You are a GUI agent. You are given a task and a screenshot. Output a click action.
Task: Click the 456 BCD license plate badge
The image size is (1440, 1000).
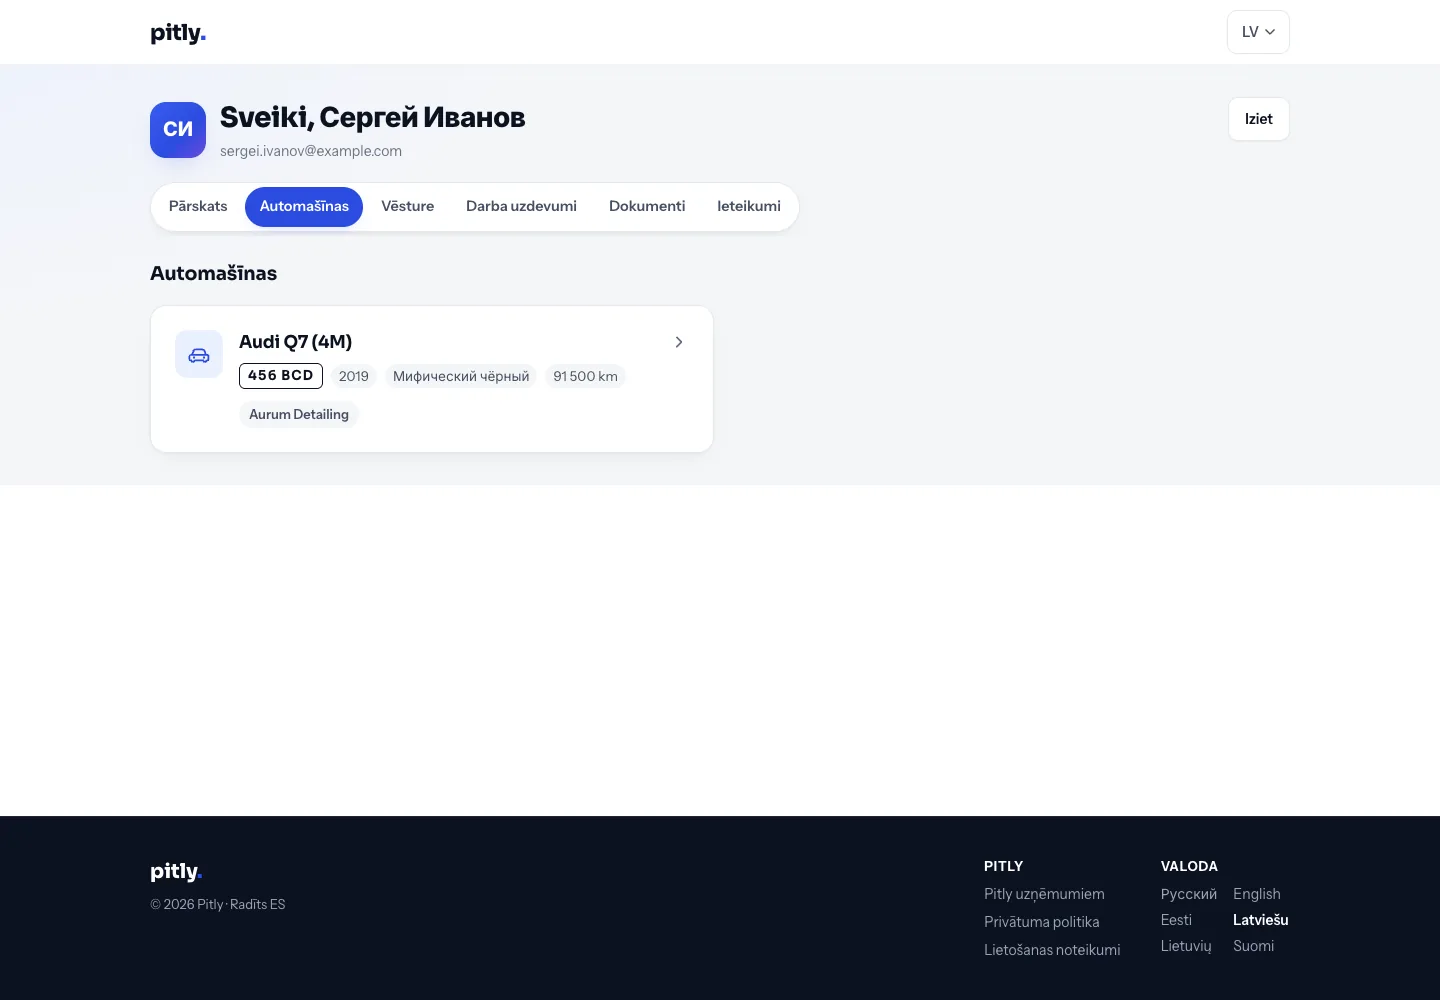281,376
